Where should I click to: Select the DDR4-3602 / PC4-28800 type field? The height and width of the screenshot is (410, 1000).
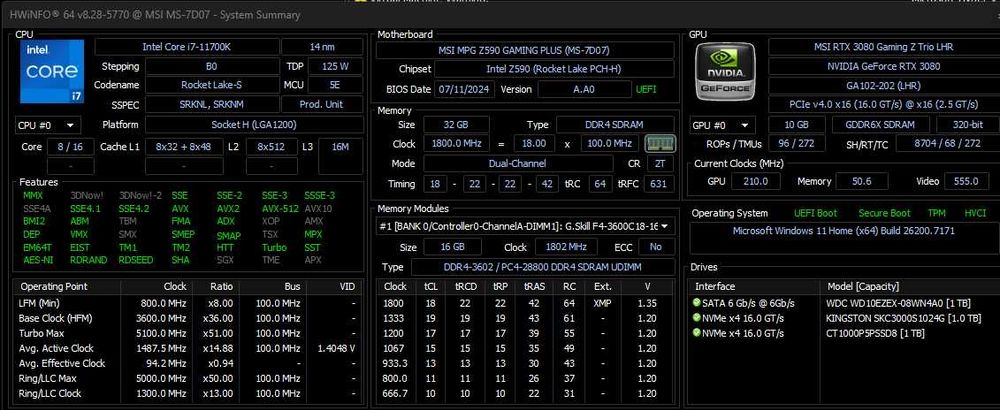click(x=543, y=267)
